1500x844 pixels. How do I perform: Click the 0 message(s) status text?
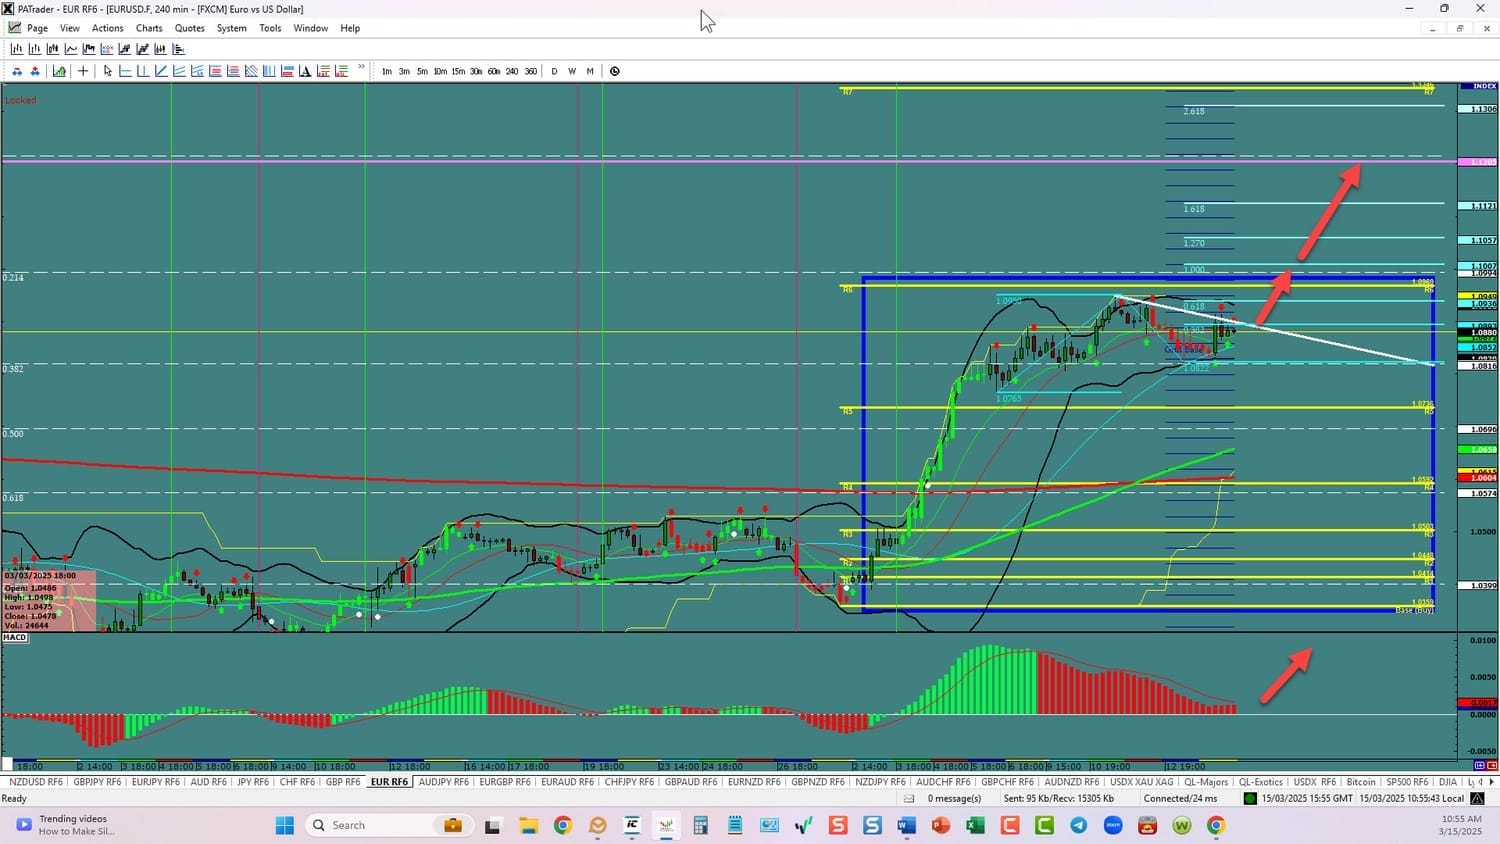(x=954, y=798)
